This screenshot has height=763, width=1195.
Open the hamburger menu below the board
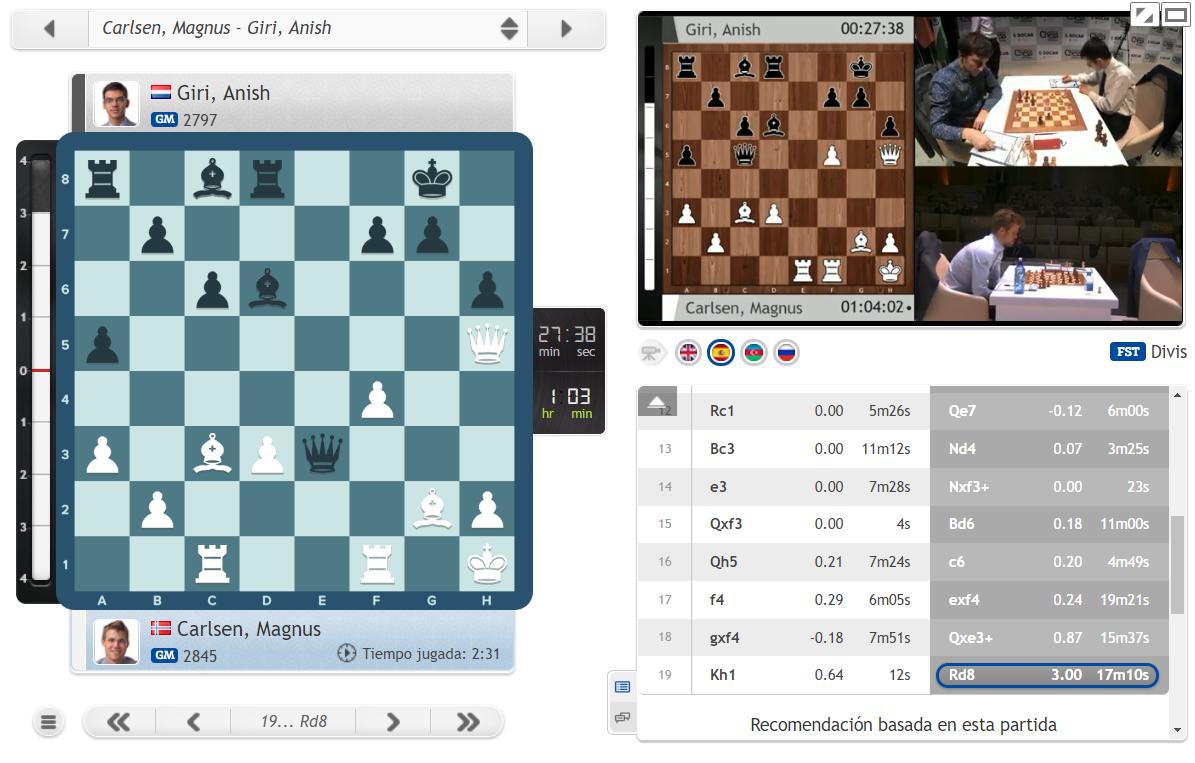pyautogui.click(x=48, y=722)
